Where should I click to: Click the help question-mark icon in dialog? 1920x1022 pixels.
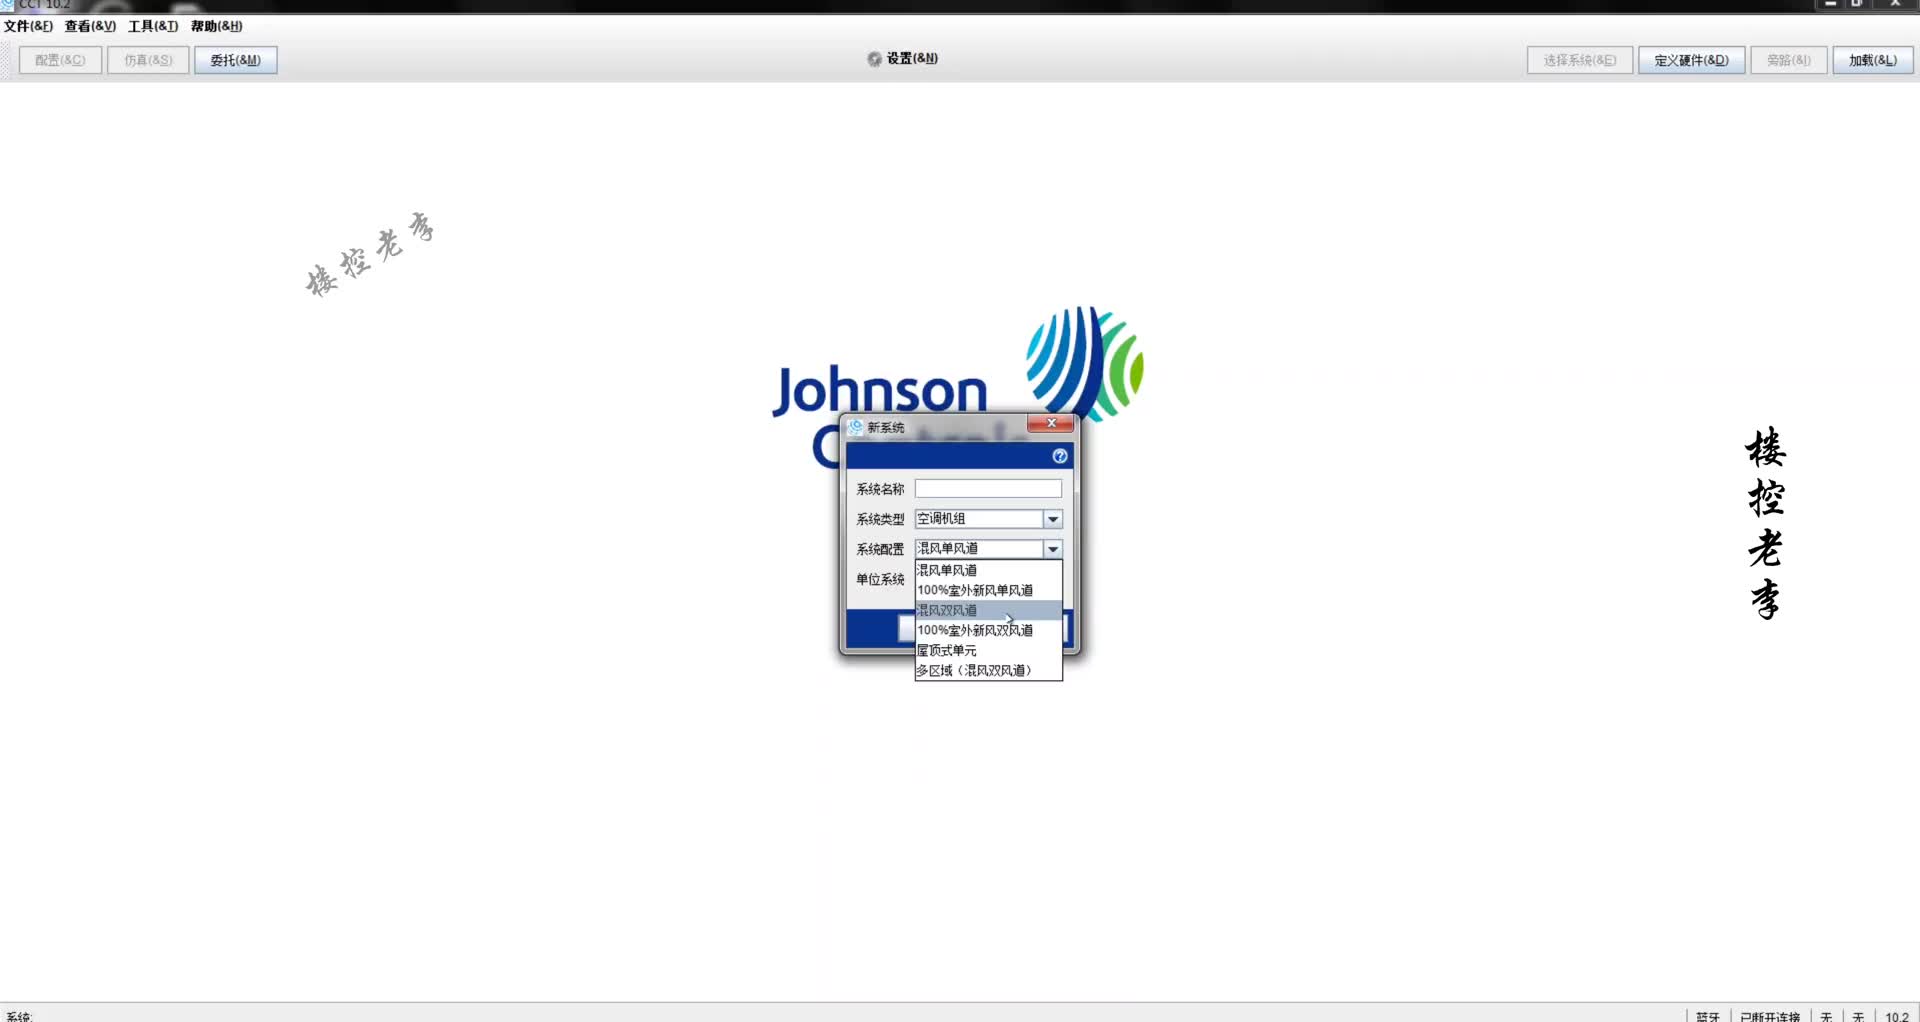(x=1060, y=456)
